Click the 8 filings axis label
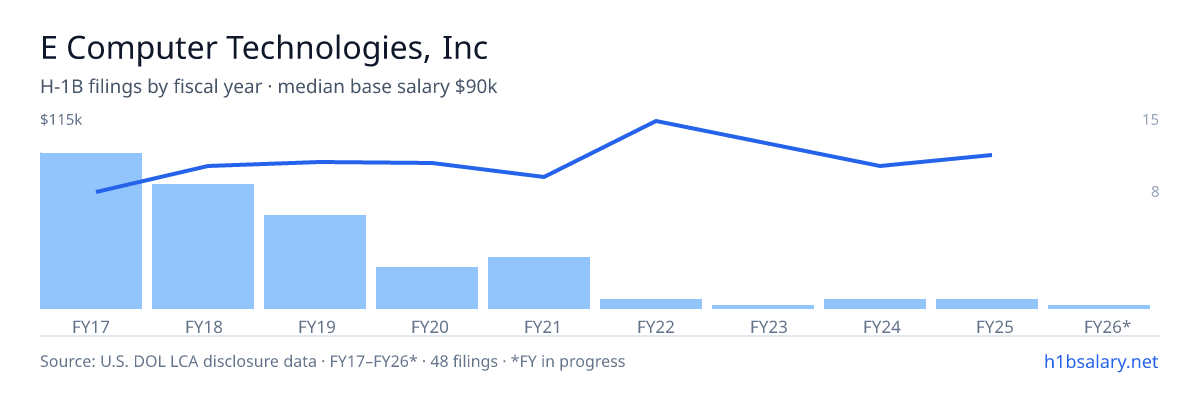Viewport: 1200px width, 400px height. [1154, 192]
